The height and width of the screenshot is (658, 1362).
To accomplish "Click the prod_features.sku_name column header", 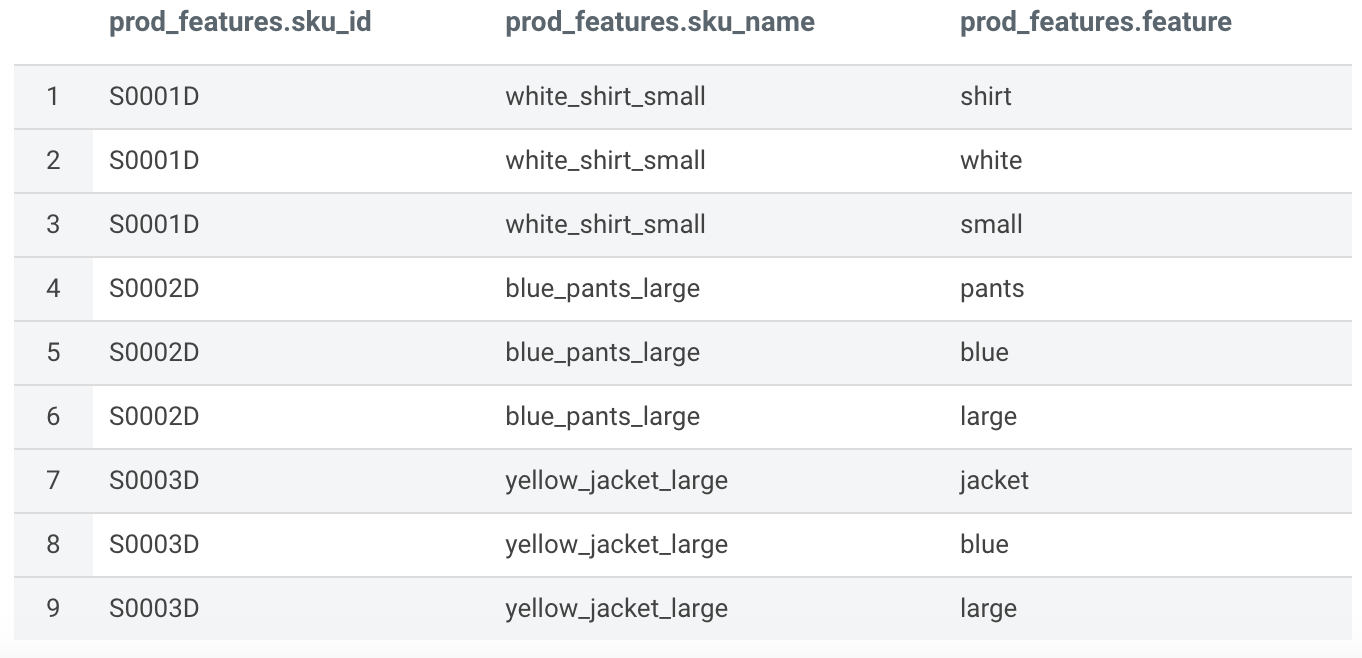I will [x=660, y=22].
